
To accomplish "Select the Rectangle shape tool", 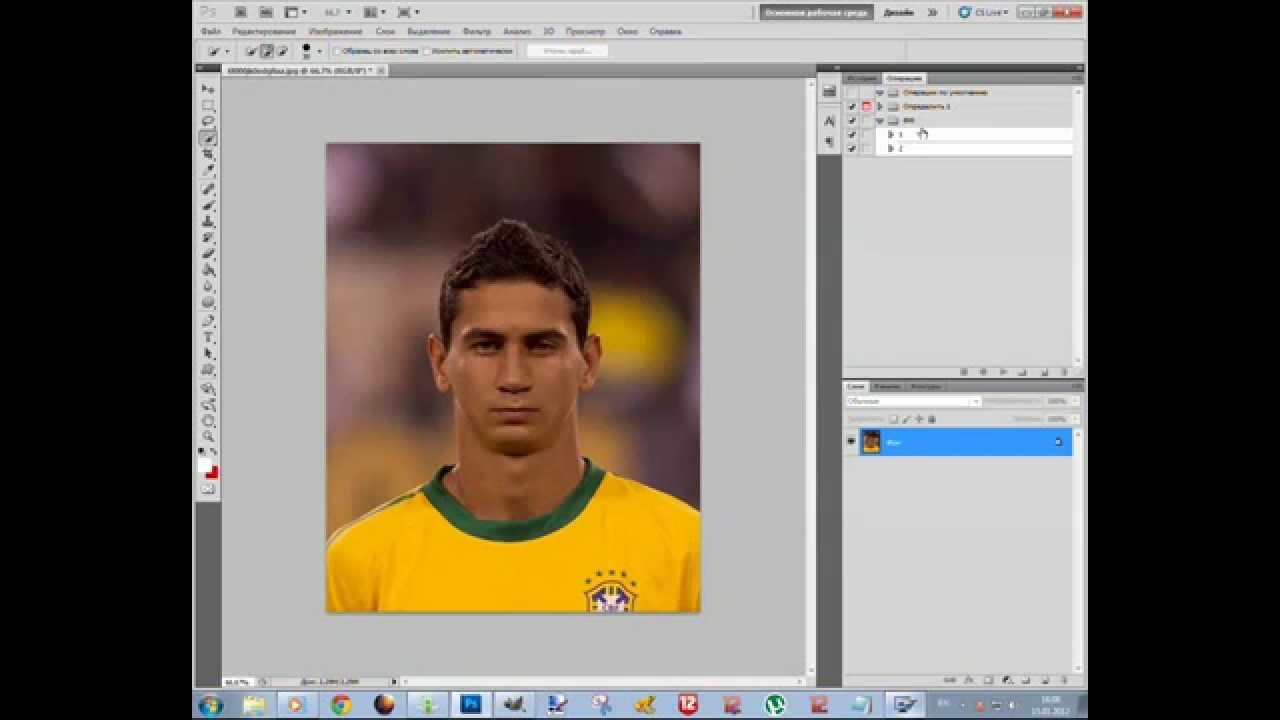I will [x=208, y=369].
